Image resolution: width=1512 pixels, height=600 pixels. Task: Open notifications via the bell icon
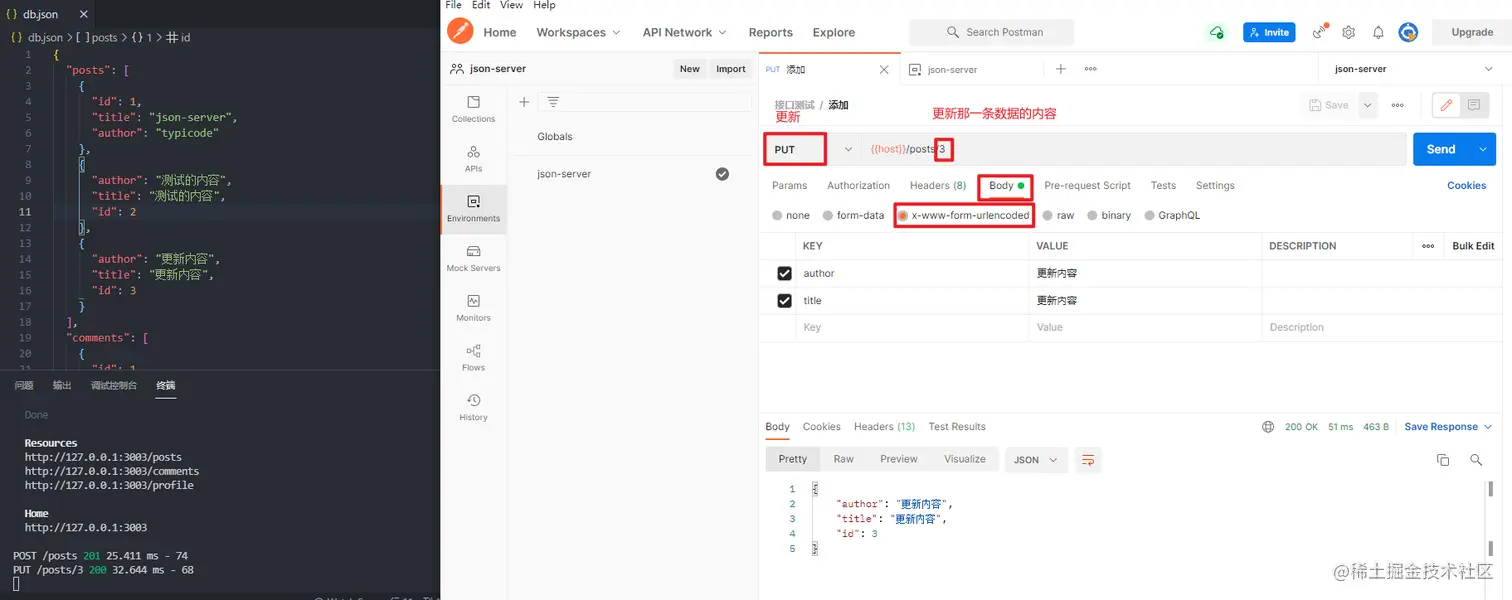[1378, 31]
